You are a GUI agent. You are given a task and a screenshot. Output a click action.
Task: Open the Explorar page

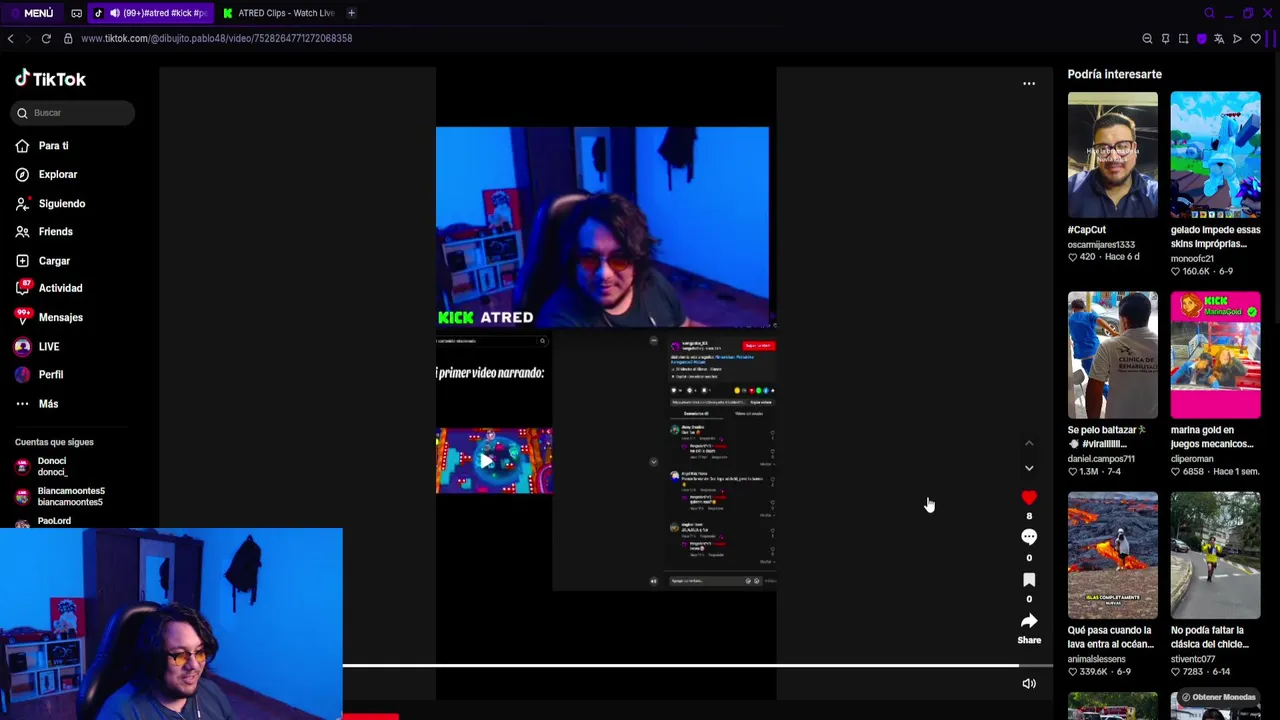(57, 174)
